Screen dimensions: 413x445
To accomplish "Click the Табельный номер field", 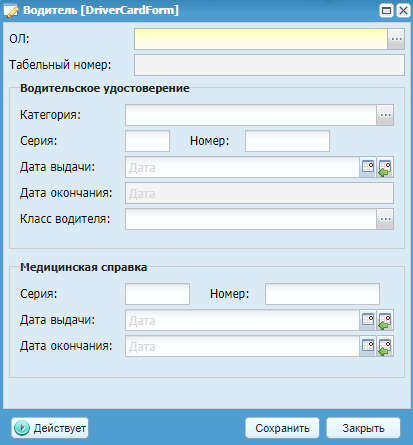I will (269, 65).
